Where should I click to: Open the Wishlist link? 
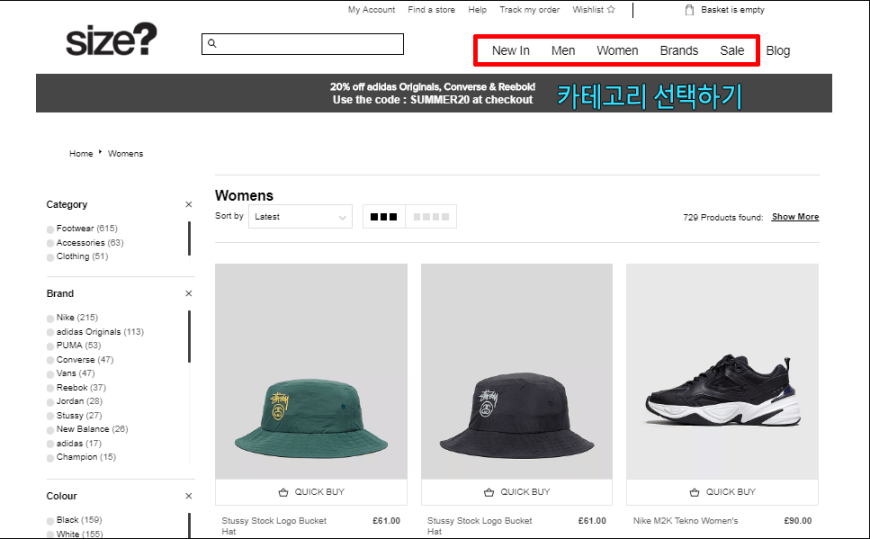point(588,9)
